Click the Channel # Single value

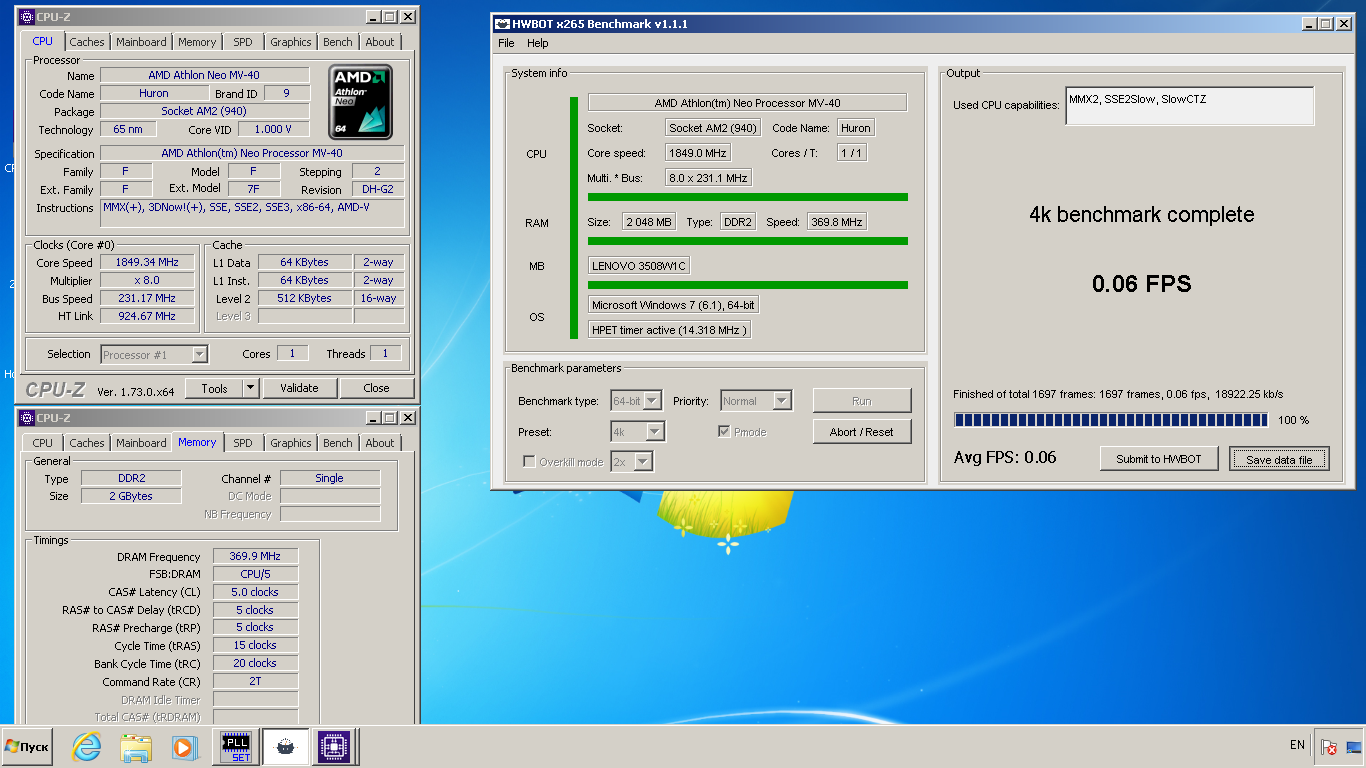330,478
